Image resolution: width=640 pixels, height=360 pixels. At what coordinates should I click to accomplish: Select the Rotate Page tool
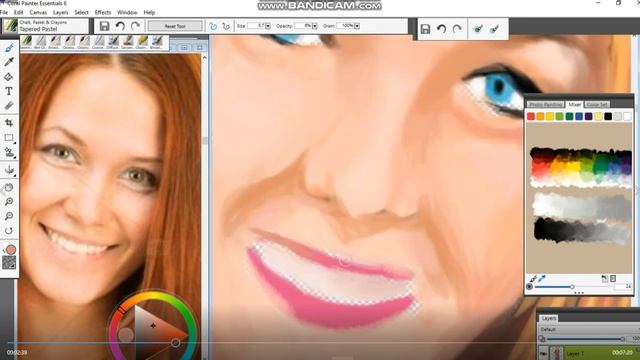pos(9,231)
